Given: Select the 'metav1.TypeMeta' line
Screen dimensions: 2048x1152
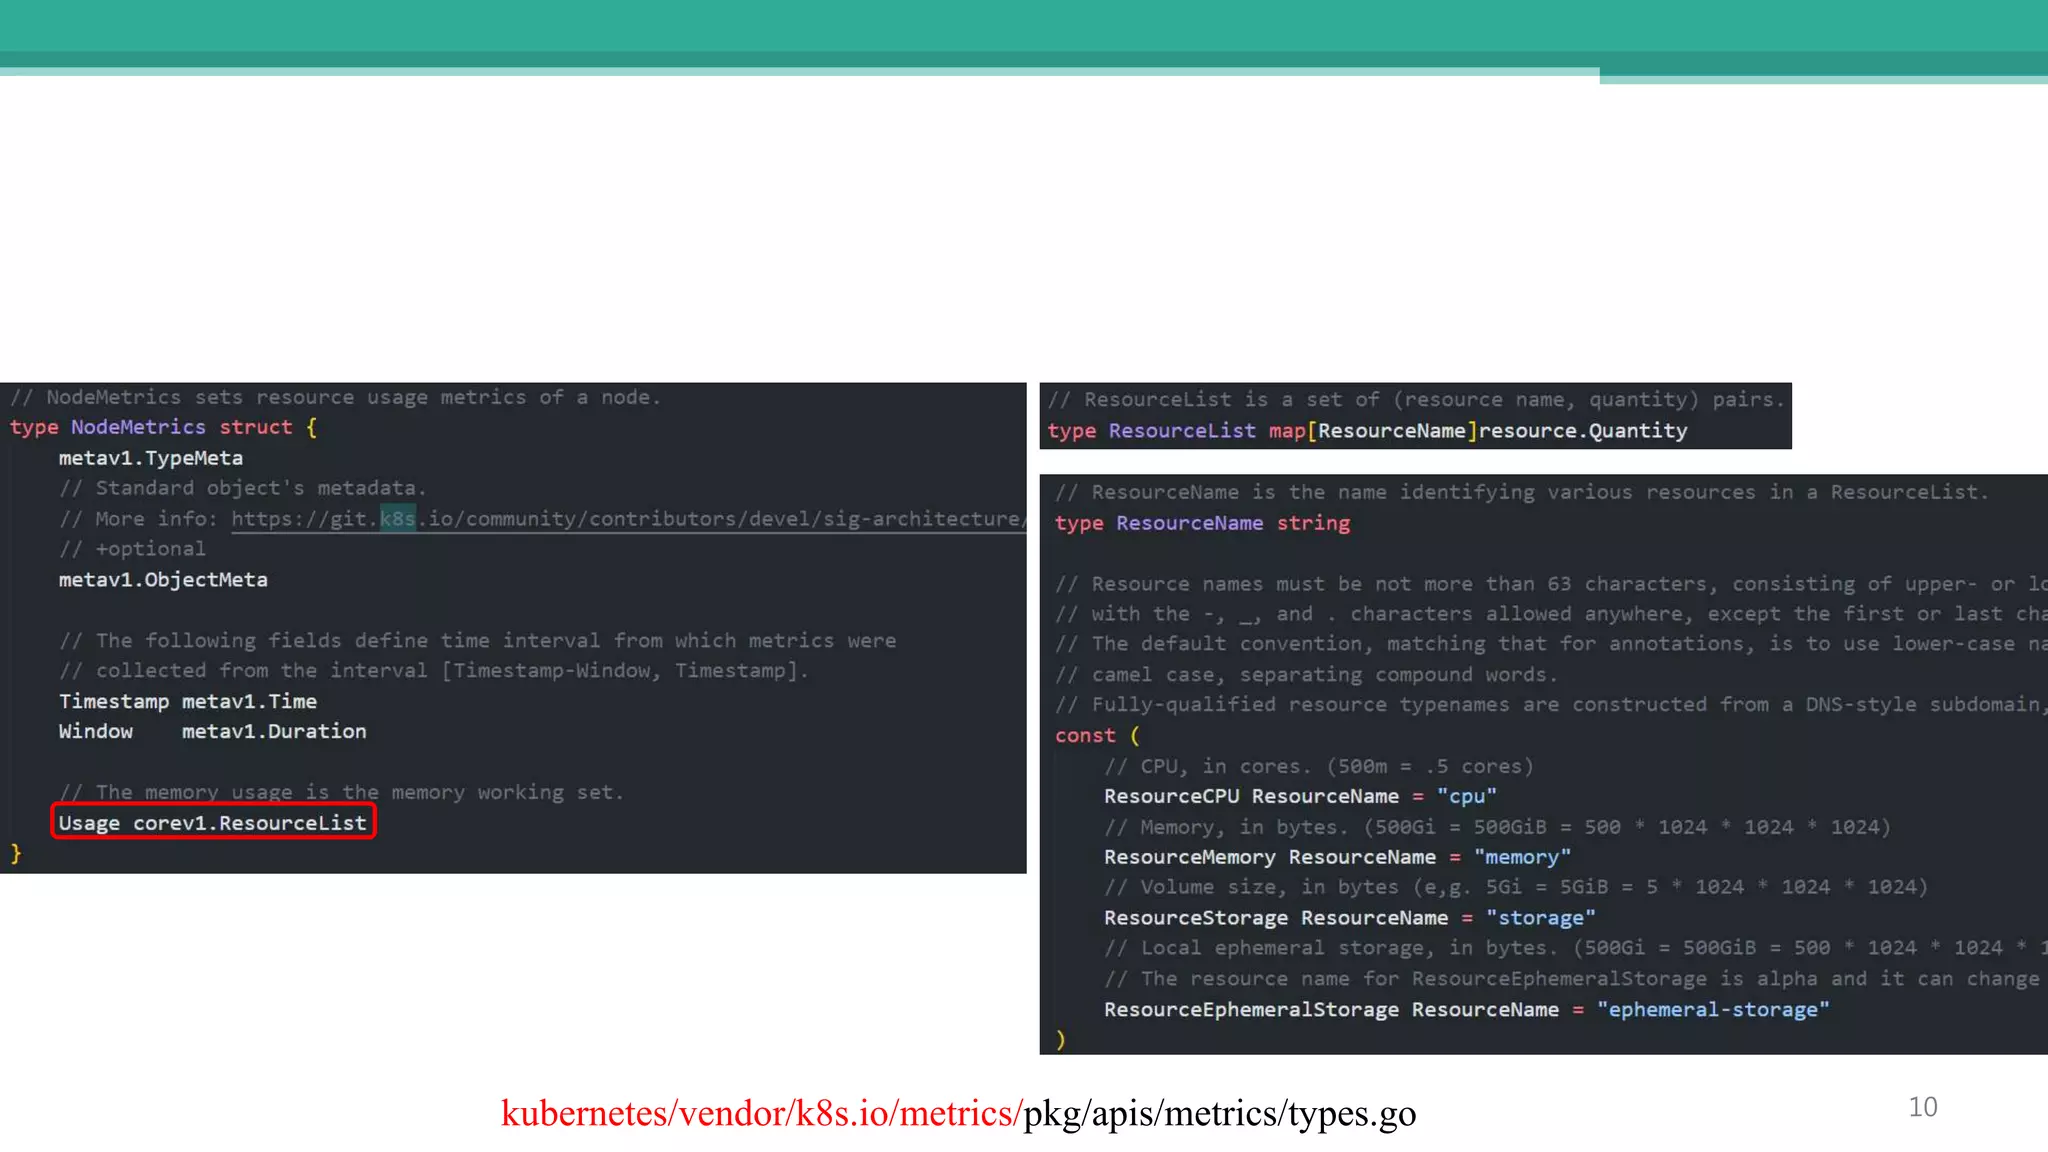Looking at the screenshot, I should pos(151,458).
